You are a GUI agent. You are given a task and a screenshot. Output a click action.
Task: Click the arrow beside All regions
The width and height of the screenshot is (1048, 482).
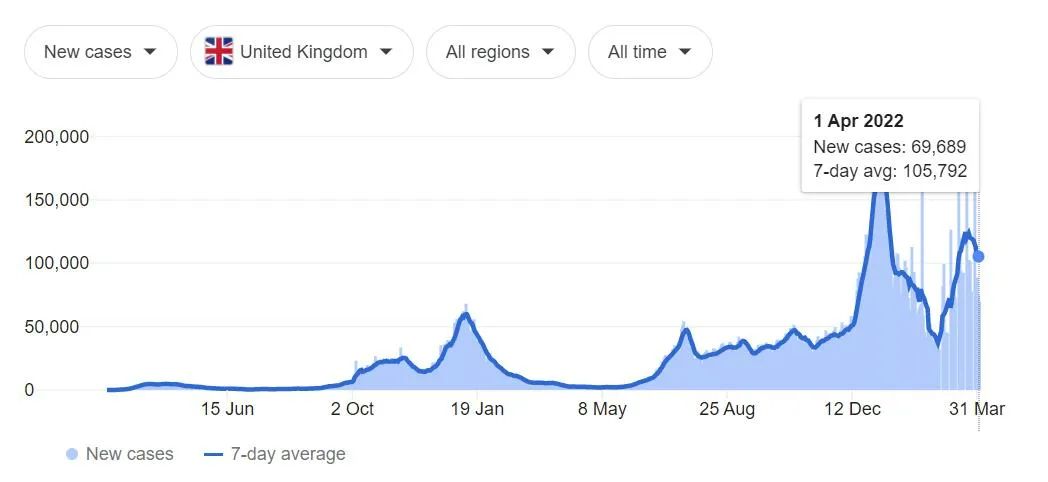pyautogui.click(x=548, y=52)
